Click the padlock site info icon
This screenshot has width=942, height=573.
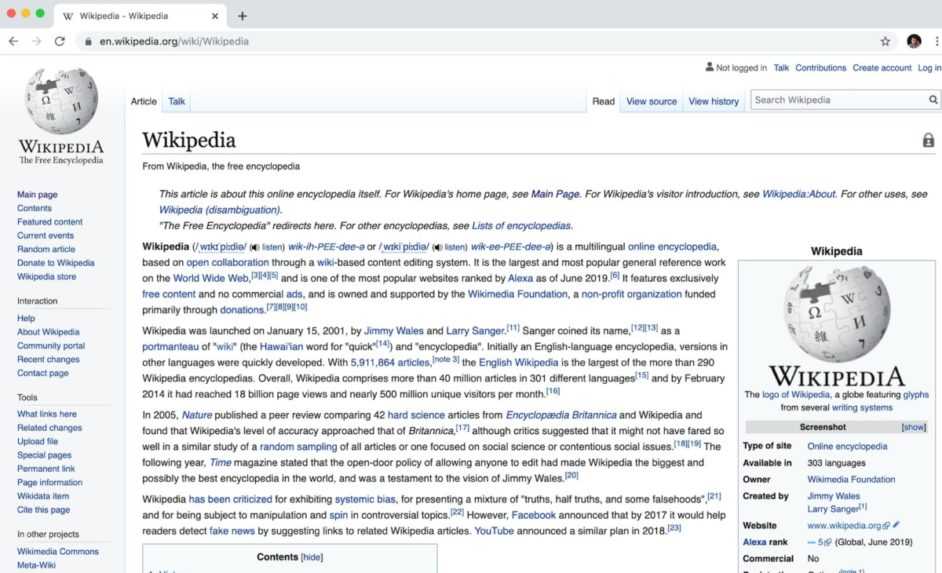(88, 41)
